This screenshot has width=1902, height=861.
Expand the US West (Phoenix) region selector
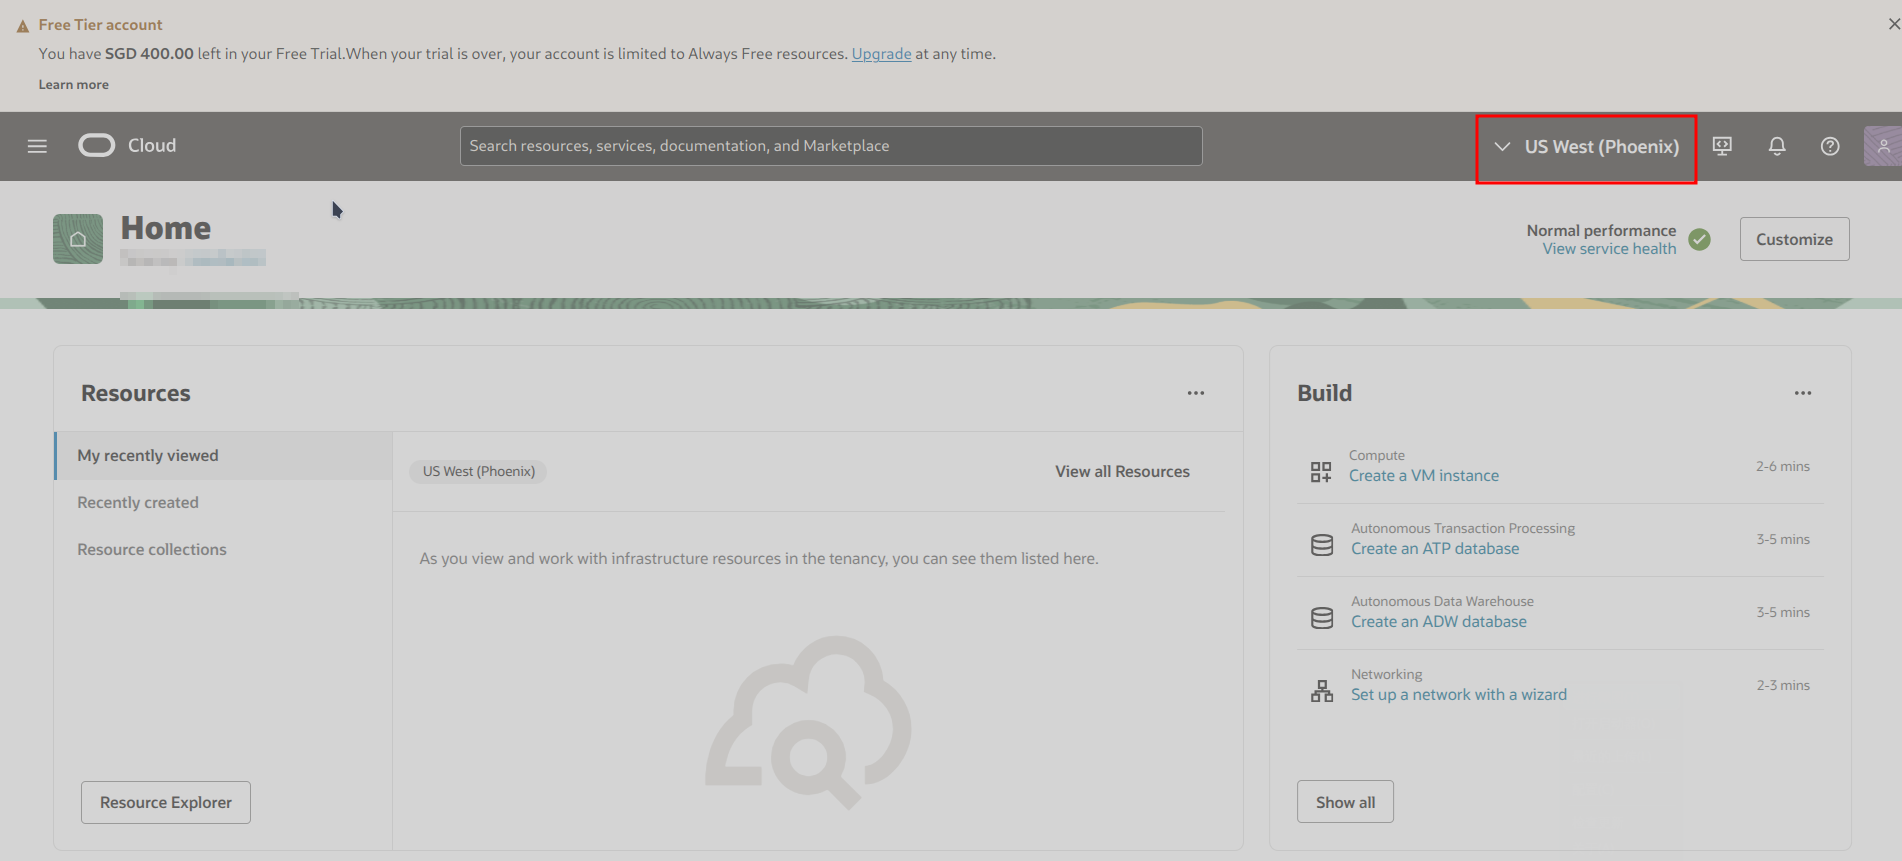[1586, 147]
